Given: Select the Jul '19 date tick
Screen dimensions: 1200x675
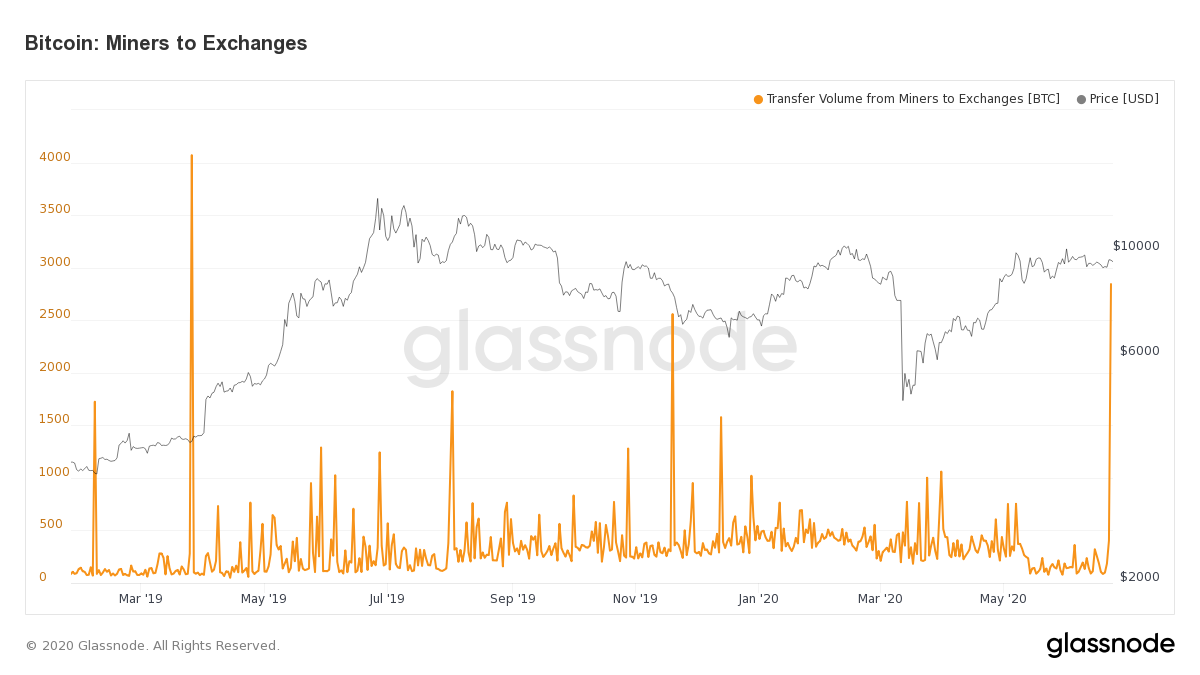Looking at the screenshot, I should point(386,599).
